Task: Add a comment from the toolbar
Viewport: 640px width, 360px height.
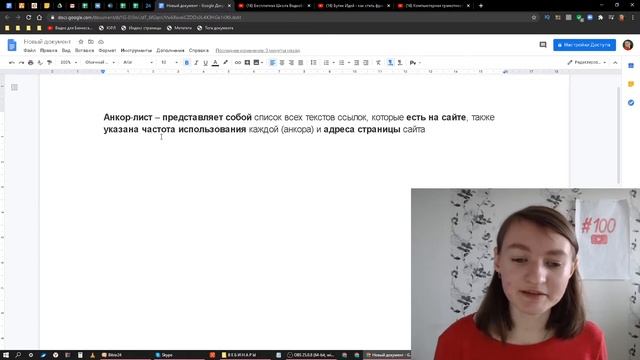Action: coord(247,62)
